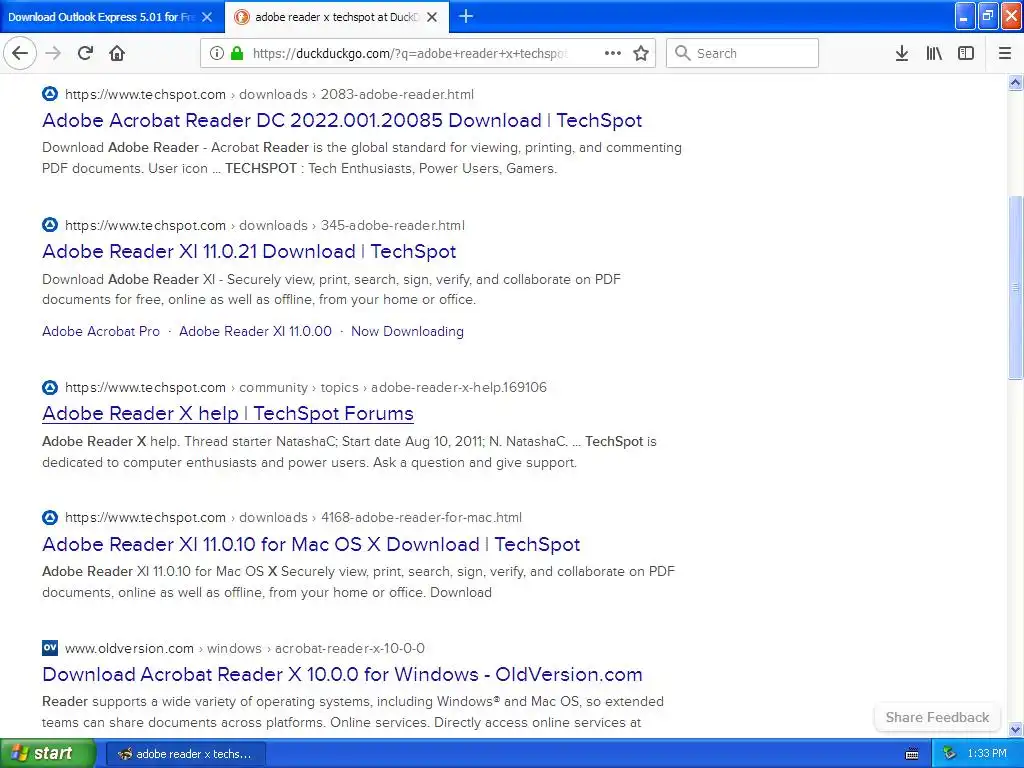1024x768 pixels.
Task: Open Adobe Reader XI 11.0.21 Download link
Action: coord(249,251)
